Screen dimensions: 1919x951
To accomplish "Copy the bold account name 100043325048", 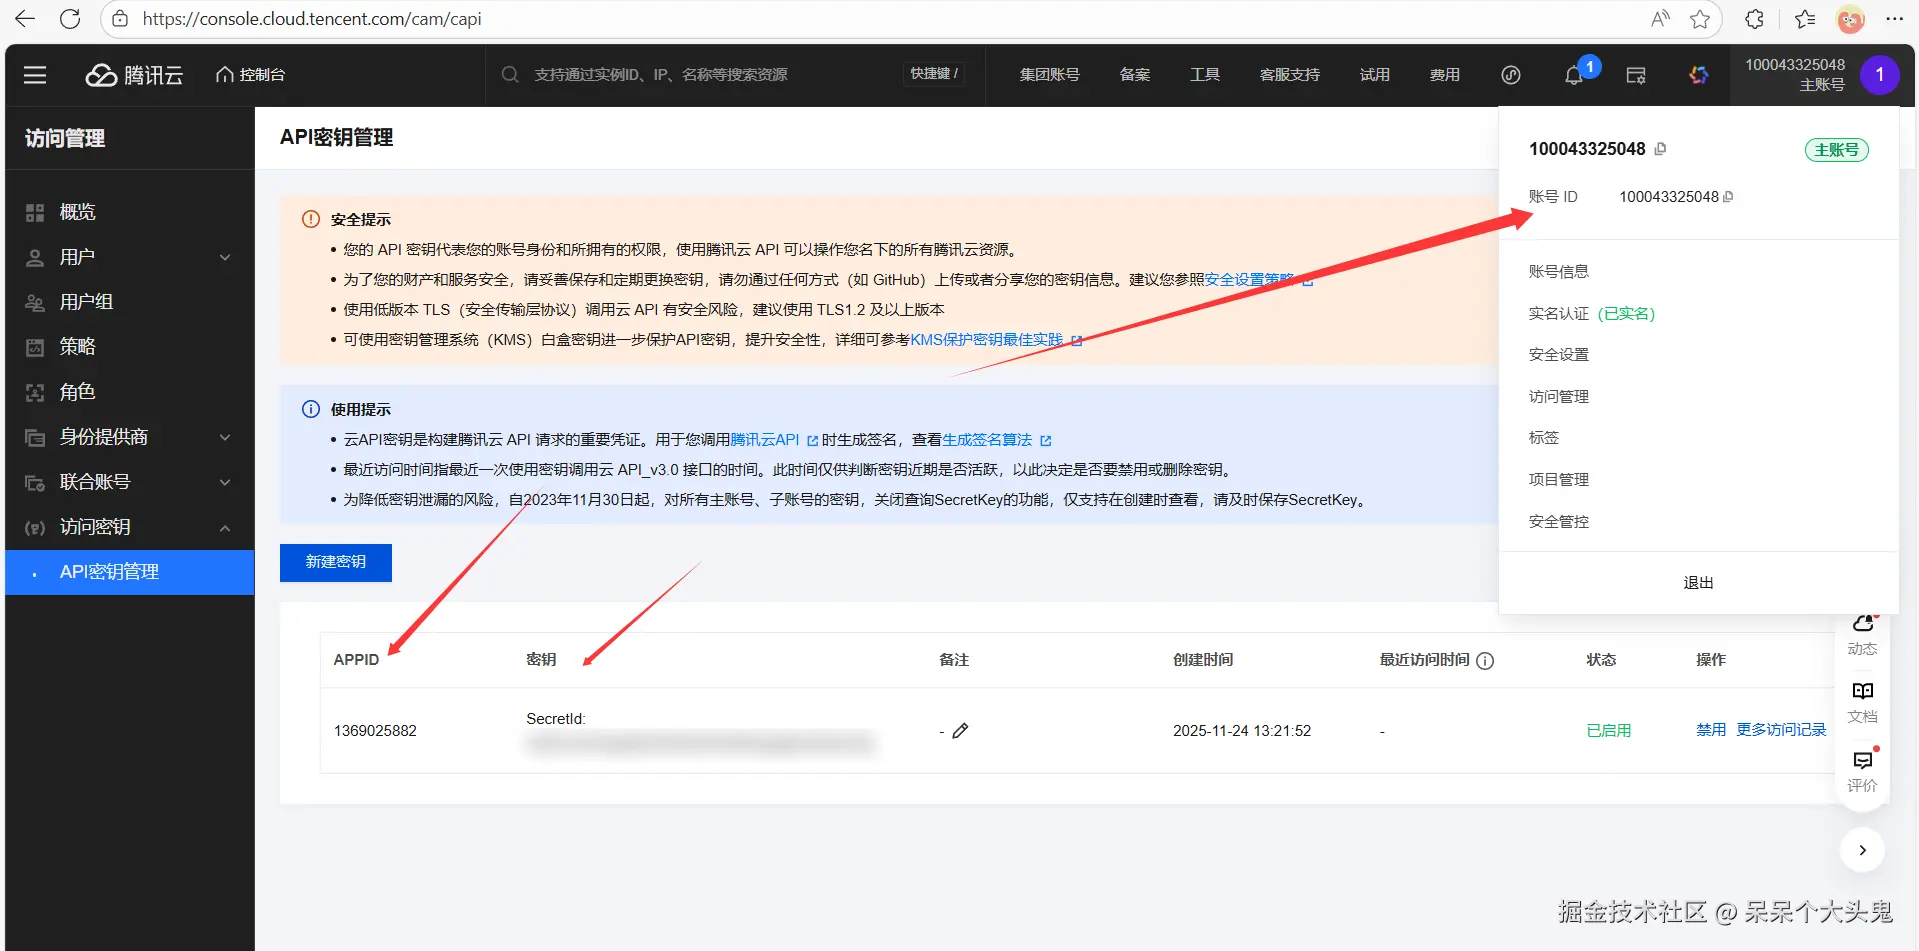I will click(x=1661, y=149).
